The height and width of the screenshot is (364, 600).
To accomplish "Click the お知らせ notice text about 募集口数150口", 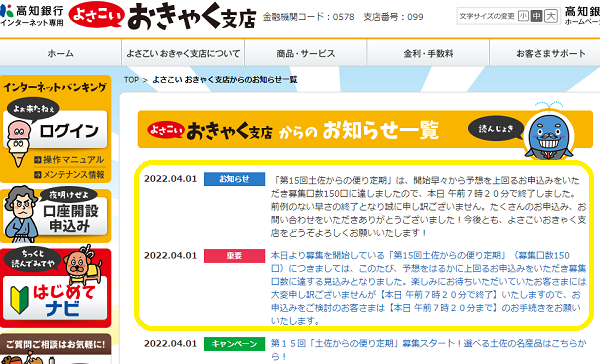I will coord(428,206).
